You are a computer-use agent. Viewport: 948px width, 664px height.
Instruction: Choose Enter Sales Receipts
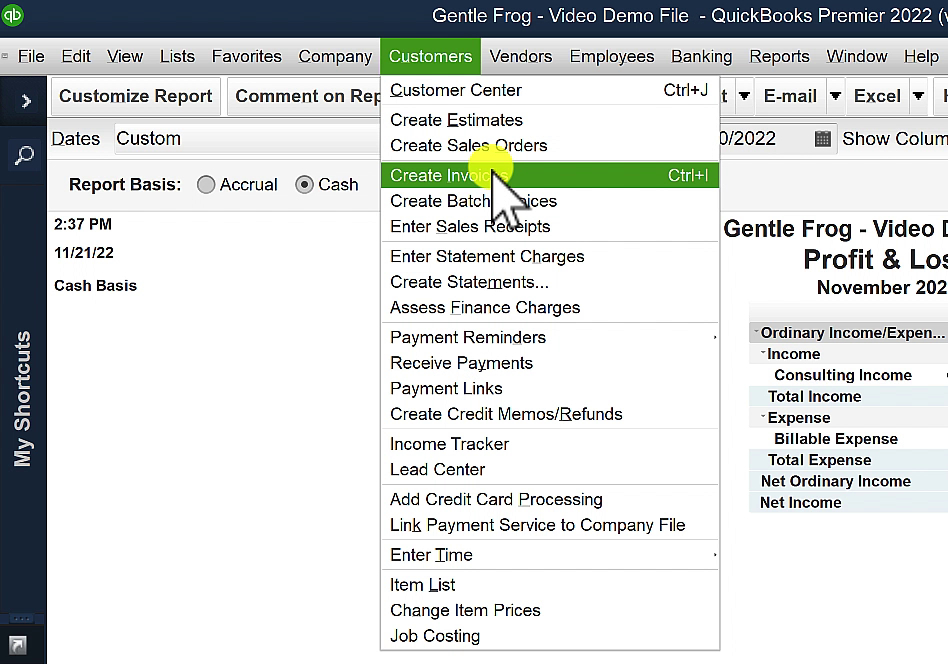550,226
